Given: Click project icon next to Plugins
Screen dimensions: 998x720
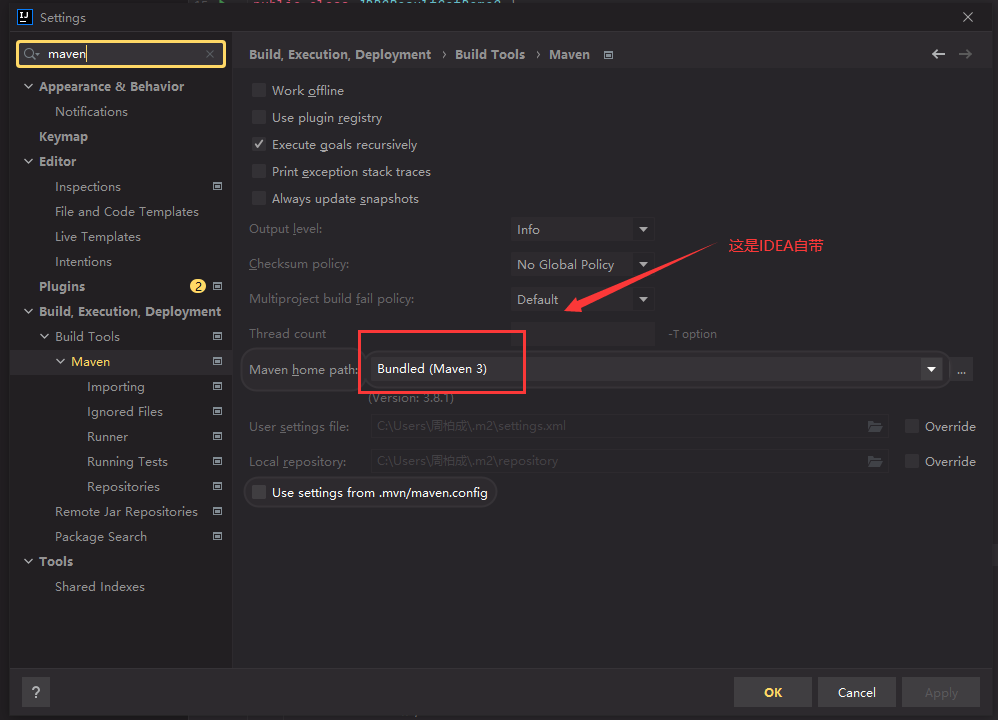Looking at the screenshot, I should click(x=218, y=286).
